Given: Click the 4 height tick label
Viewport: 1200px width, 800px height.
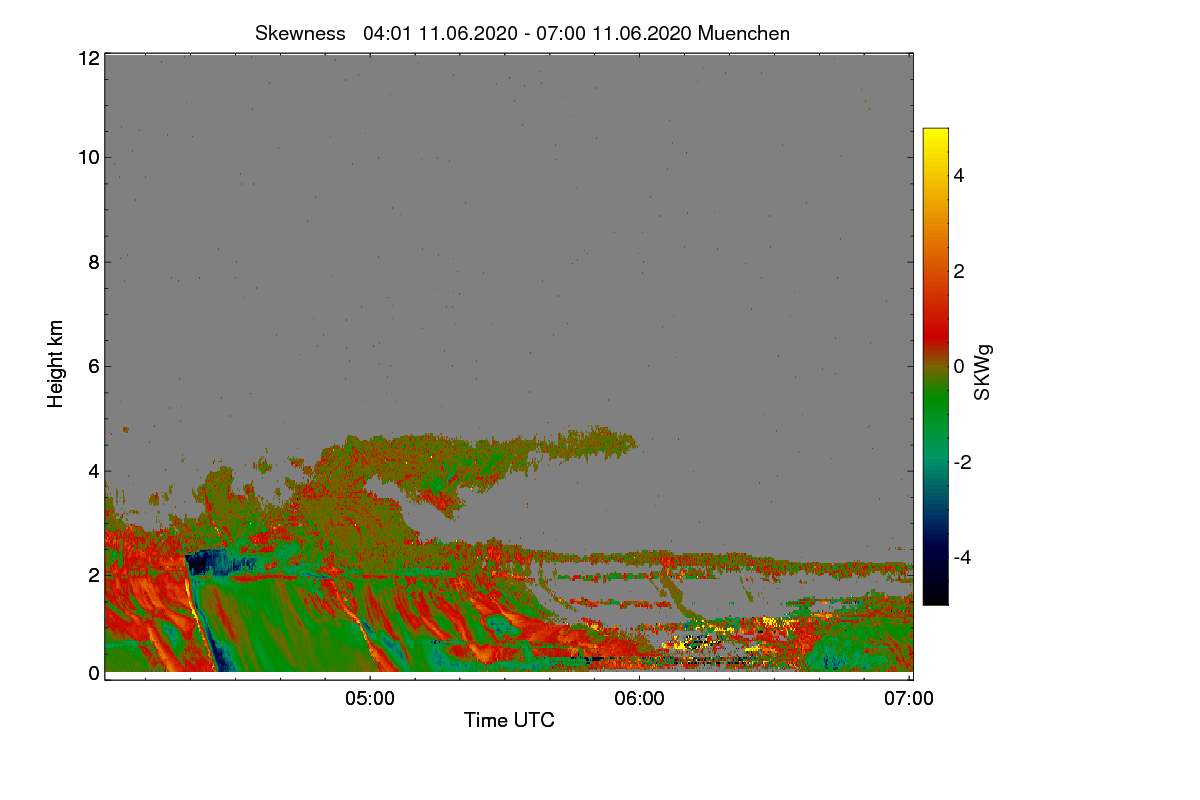Looking at the screenshot, I should pos(93,471).
